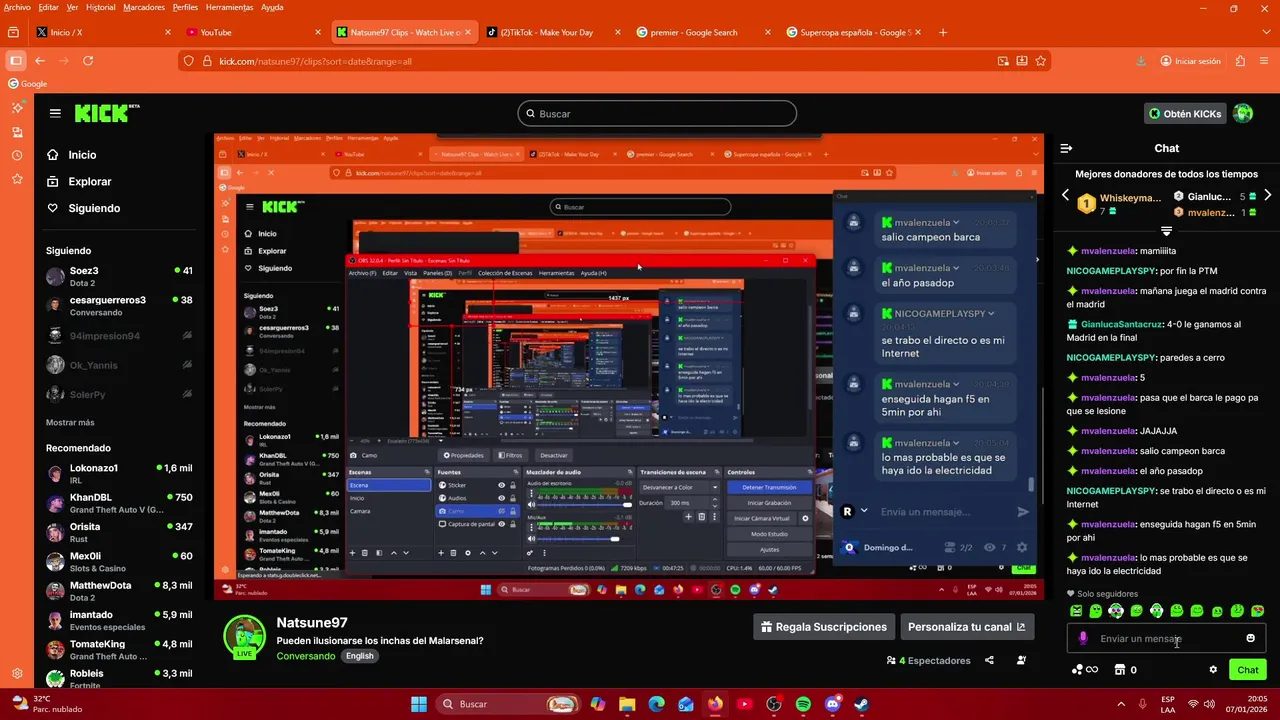Switch to the Supercopa española tab
The width and height of the screenshot is (1280, 720).
[x=853, y=32]
